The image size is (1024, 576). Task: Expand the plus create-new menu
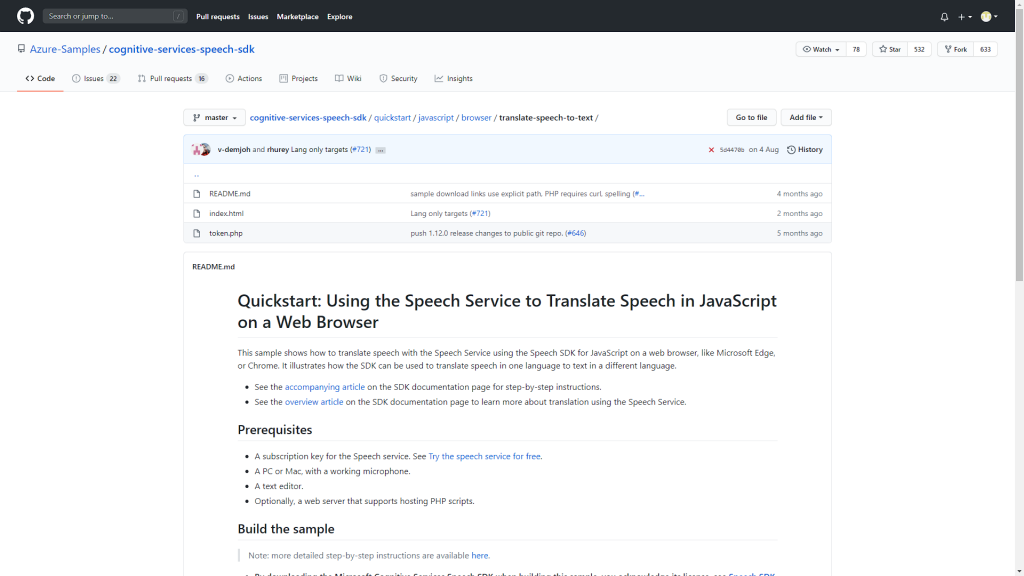[x=965, y=17]
